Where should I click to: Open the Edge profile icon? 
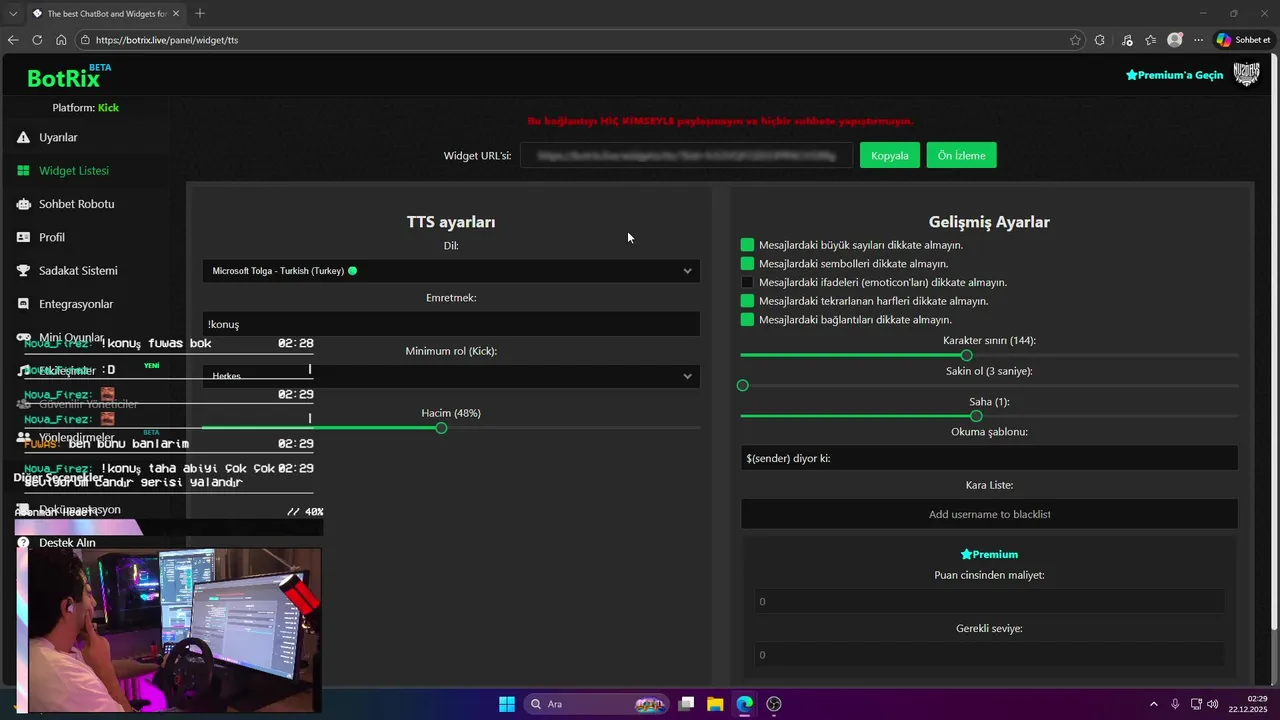tap(1175, 40)
